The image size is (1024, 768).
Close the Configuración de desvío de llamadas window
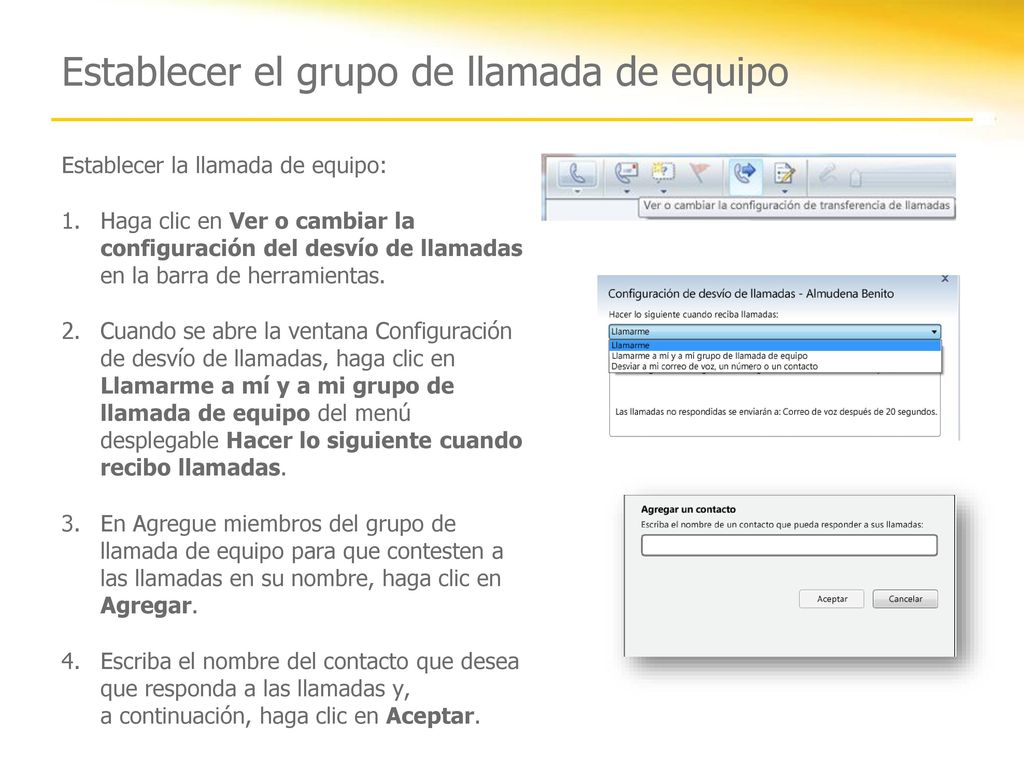tap(945, 279)
